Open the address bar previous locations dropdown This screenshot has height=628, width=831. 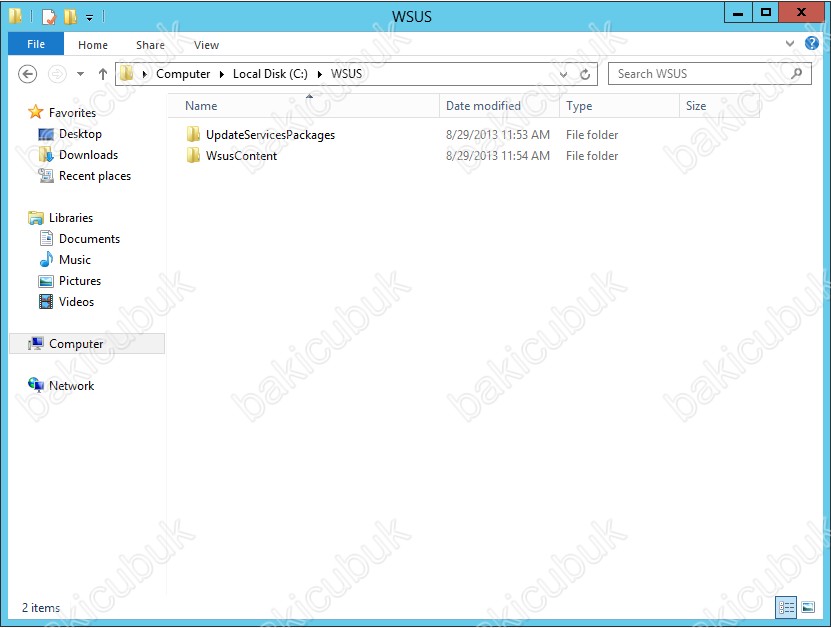pos(563,74)
